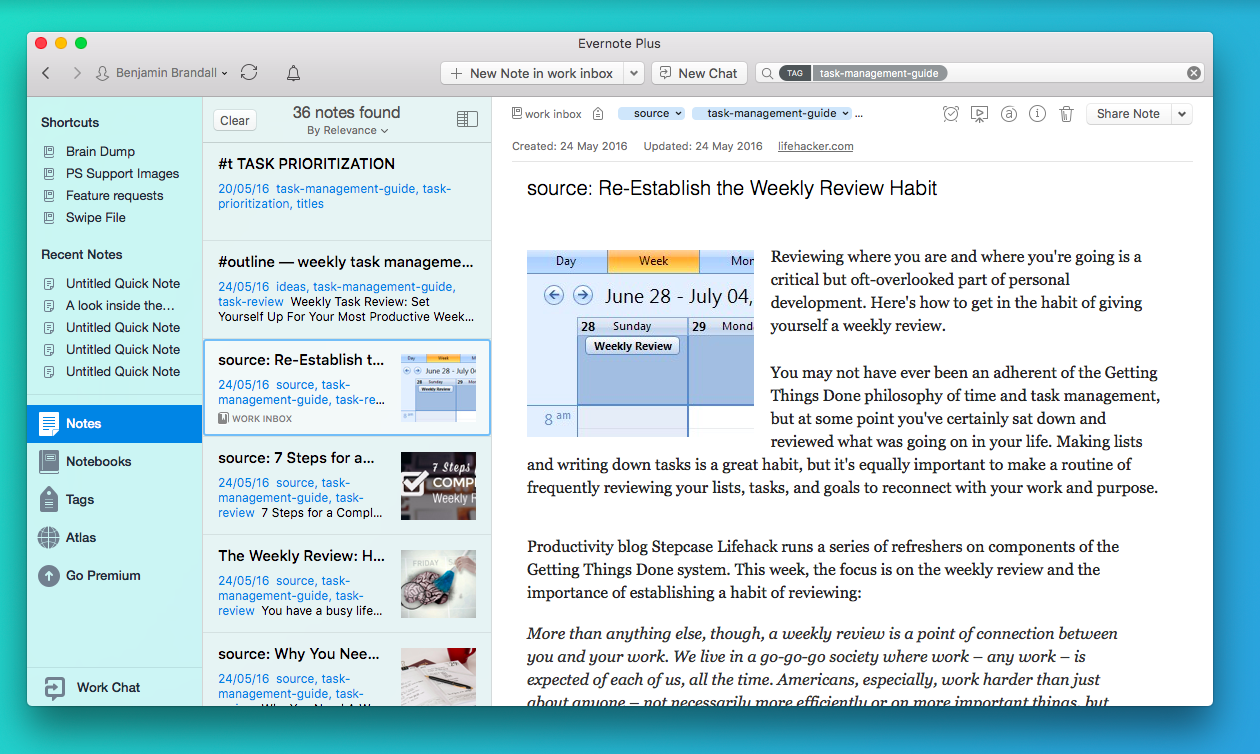
Task: Click Go Premium in sidebar
Action: pos(114,576)
